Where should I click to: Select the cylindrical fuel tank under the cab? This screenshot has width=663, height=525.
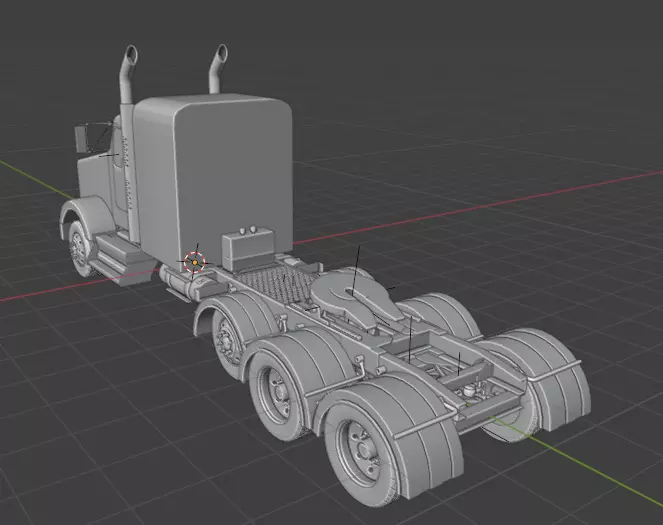coord(182,282)
